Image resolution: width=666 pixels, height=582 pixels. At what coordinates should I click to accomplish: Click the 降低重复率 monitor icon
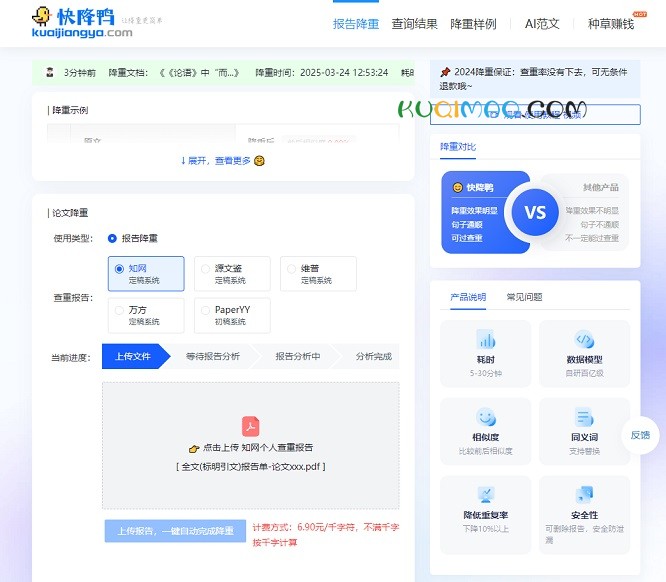pyautogui.click(x=486, y=494)
